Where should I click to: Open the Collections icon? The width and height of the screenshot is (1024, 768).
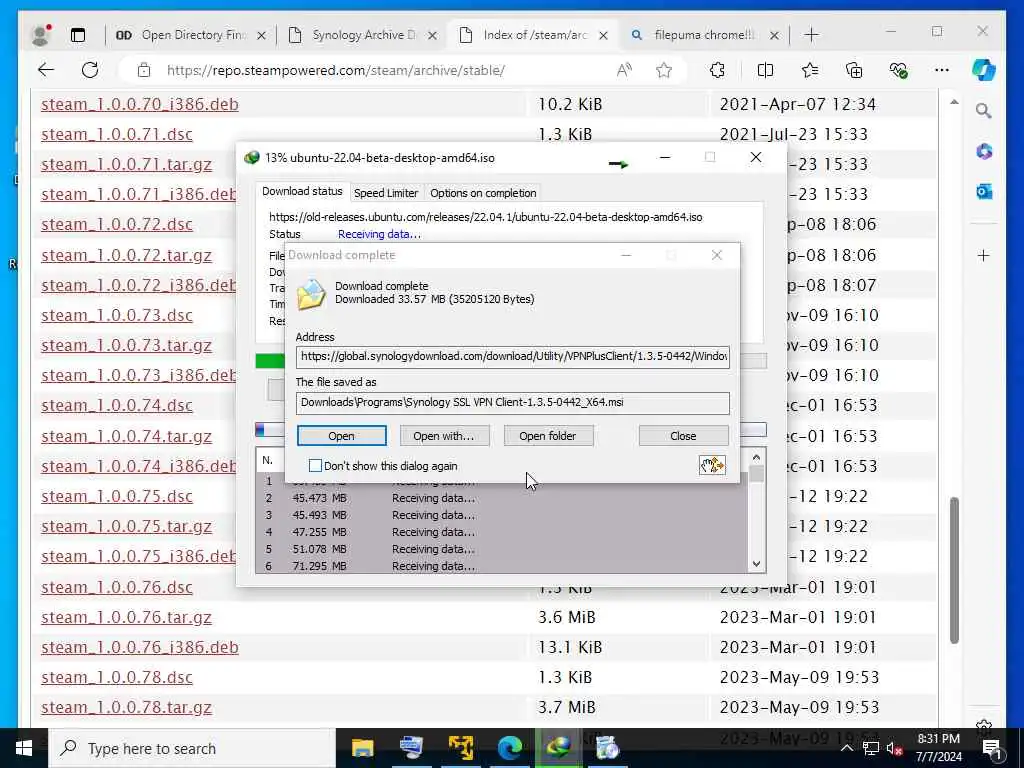point(854,70)
